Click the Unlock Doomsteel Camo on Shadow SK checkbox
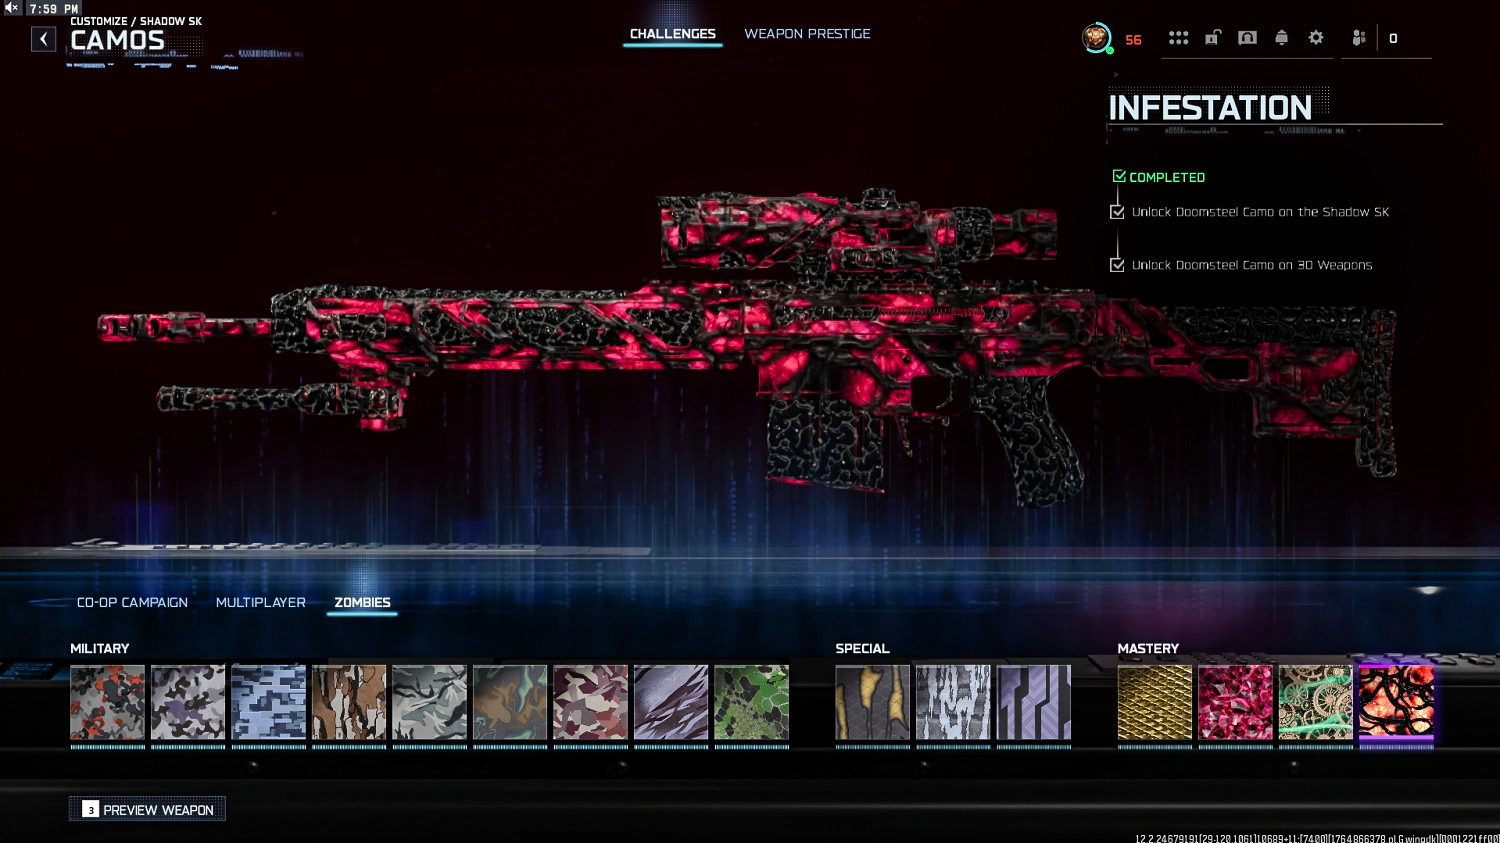 [1117, 211]
